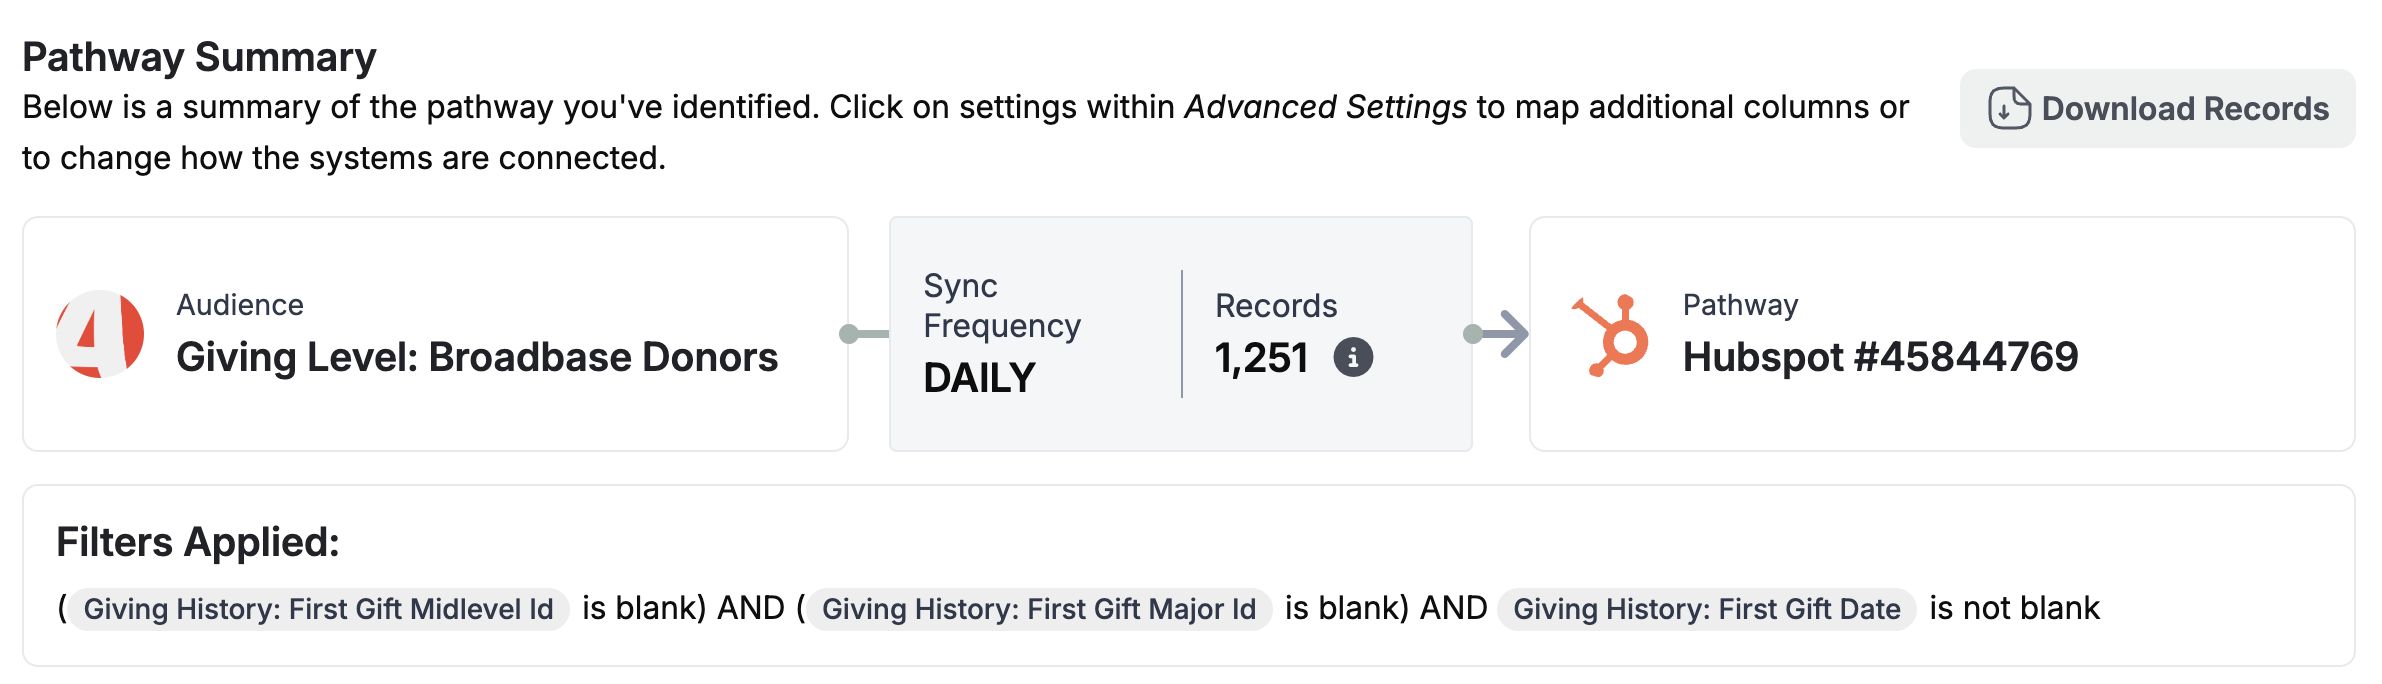The height and width of the screenshot is (684, 2382).
Task: Click the connector dot before the arrow
Action: pyautogui.click(x=1472, y=334)
